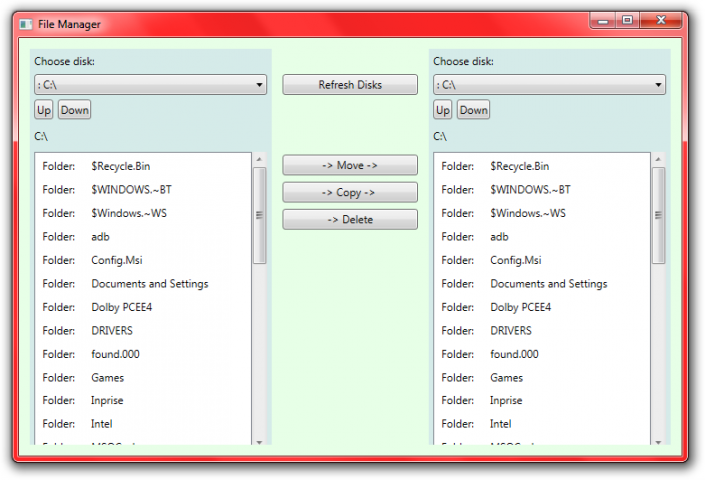Select $Recycle.Bin in right list
Screen dimensions: 705x480
[x=542, y=166]
